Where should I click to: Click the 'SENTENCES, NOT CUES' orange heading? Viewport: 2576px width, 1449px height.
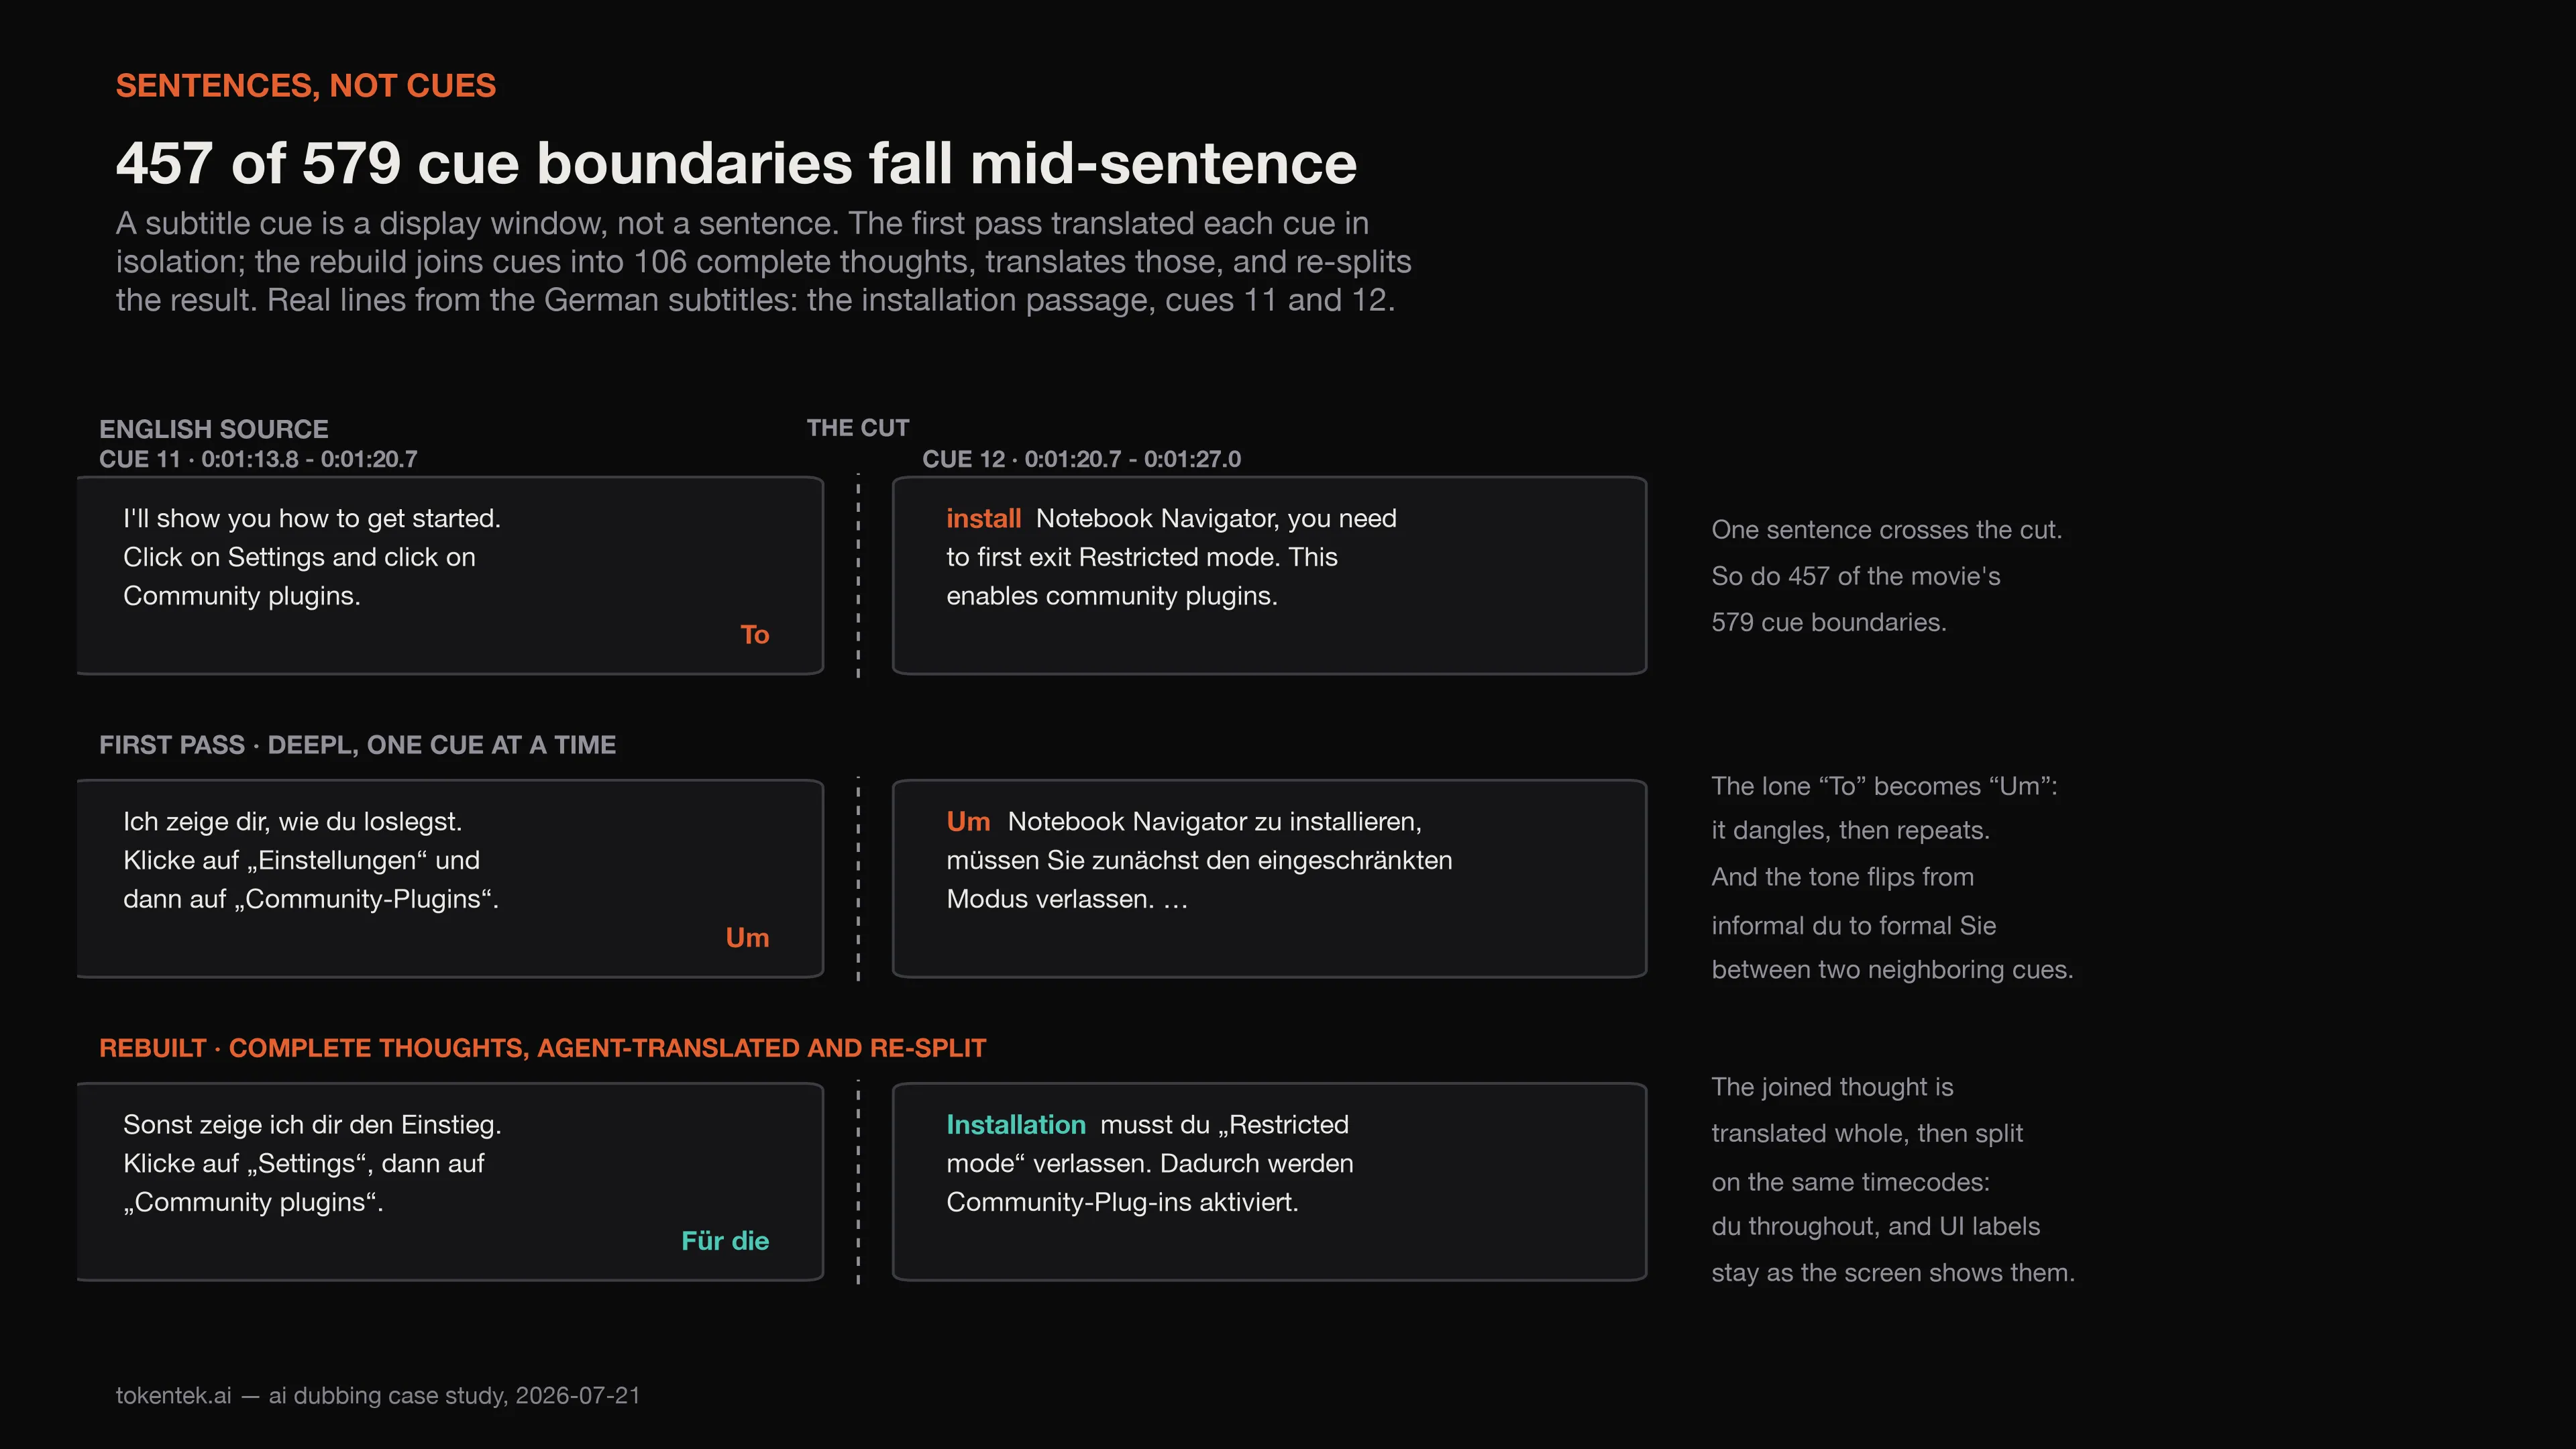coord(305,86)
